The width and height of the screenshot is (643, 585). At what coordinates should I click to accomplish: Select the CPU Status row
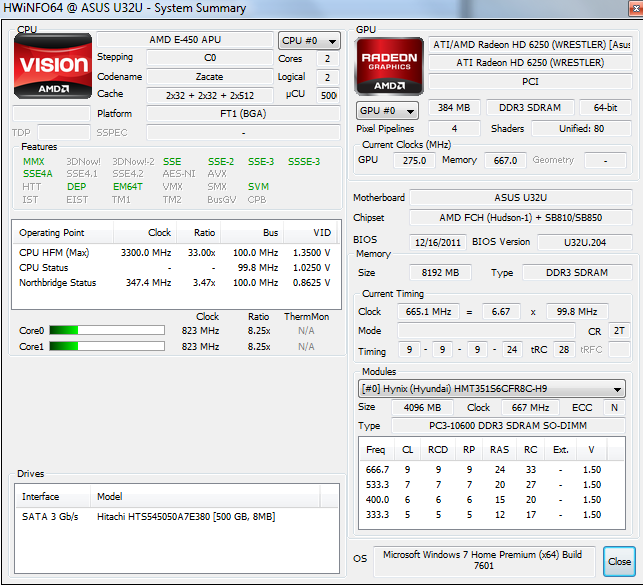[176, 268]
